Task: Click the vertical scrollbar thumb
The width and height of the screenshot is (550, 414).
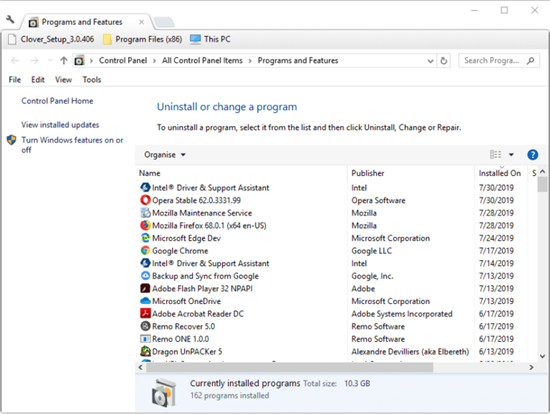Action: pyautogui.click(x=542, y=184)
